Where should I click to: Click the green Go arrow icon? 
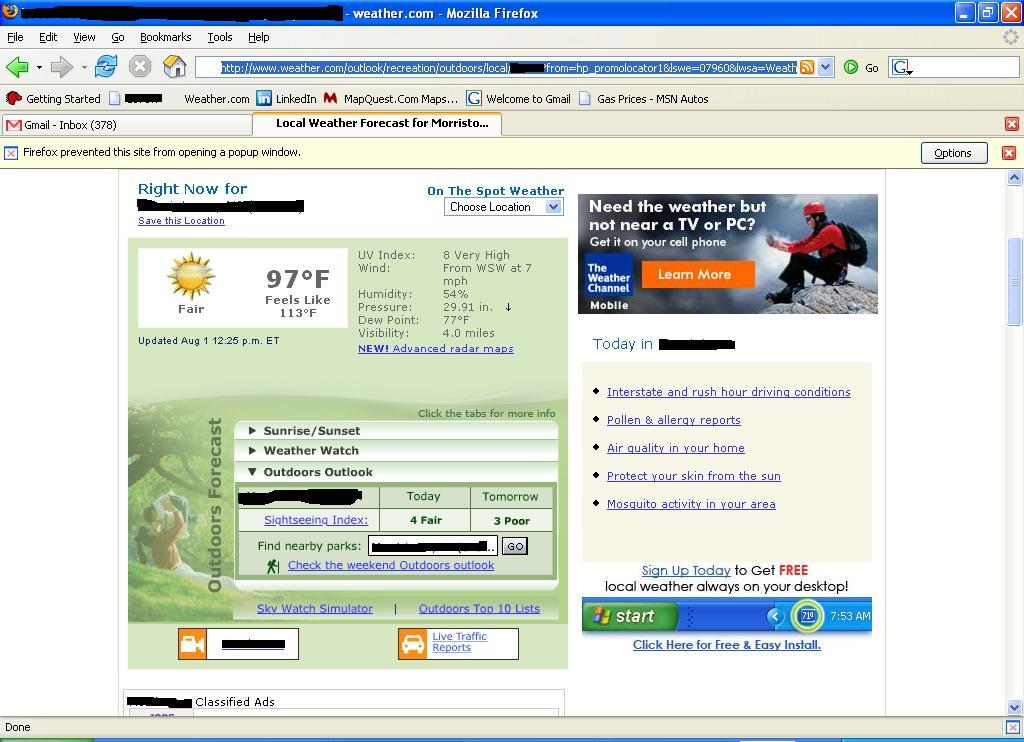850,67
